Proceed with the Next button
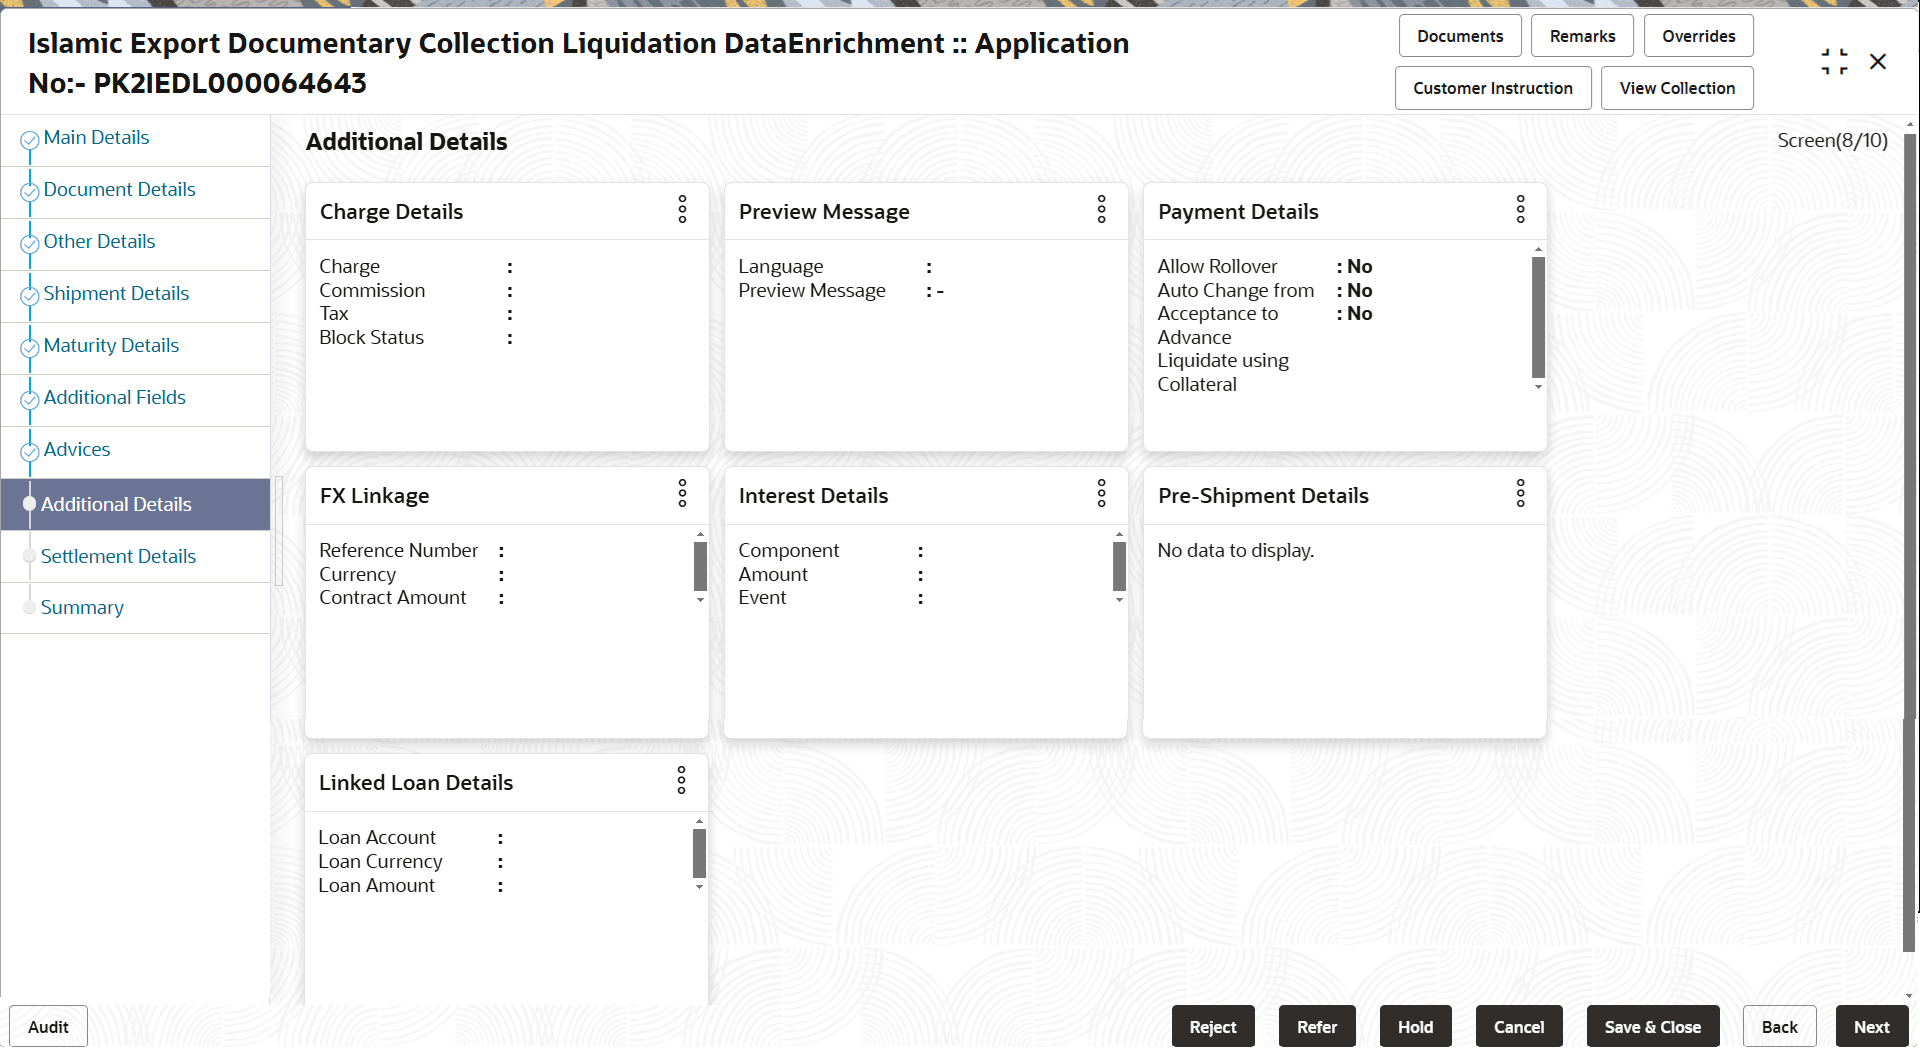The width and height of the screenshot is (1920, 1052). click(1871, 1027)
